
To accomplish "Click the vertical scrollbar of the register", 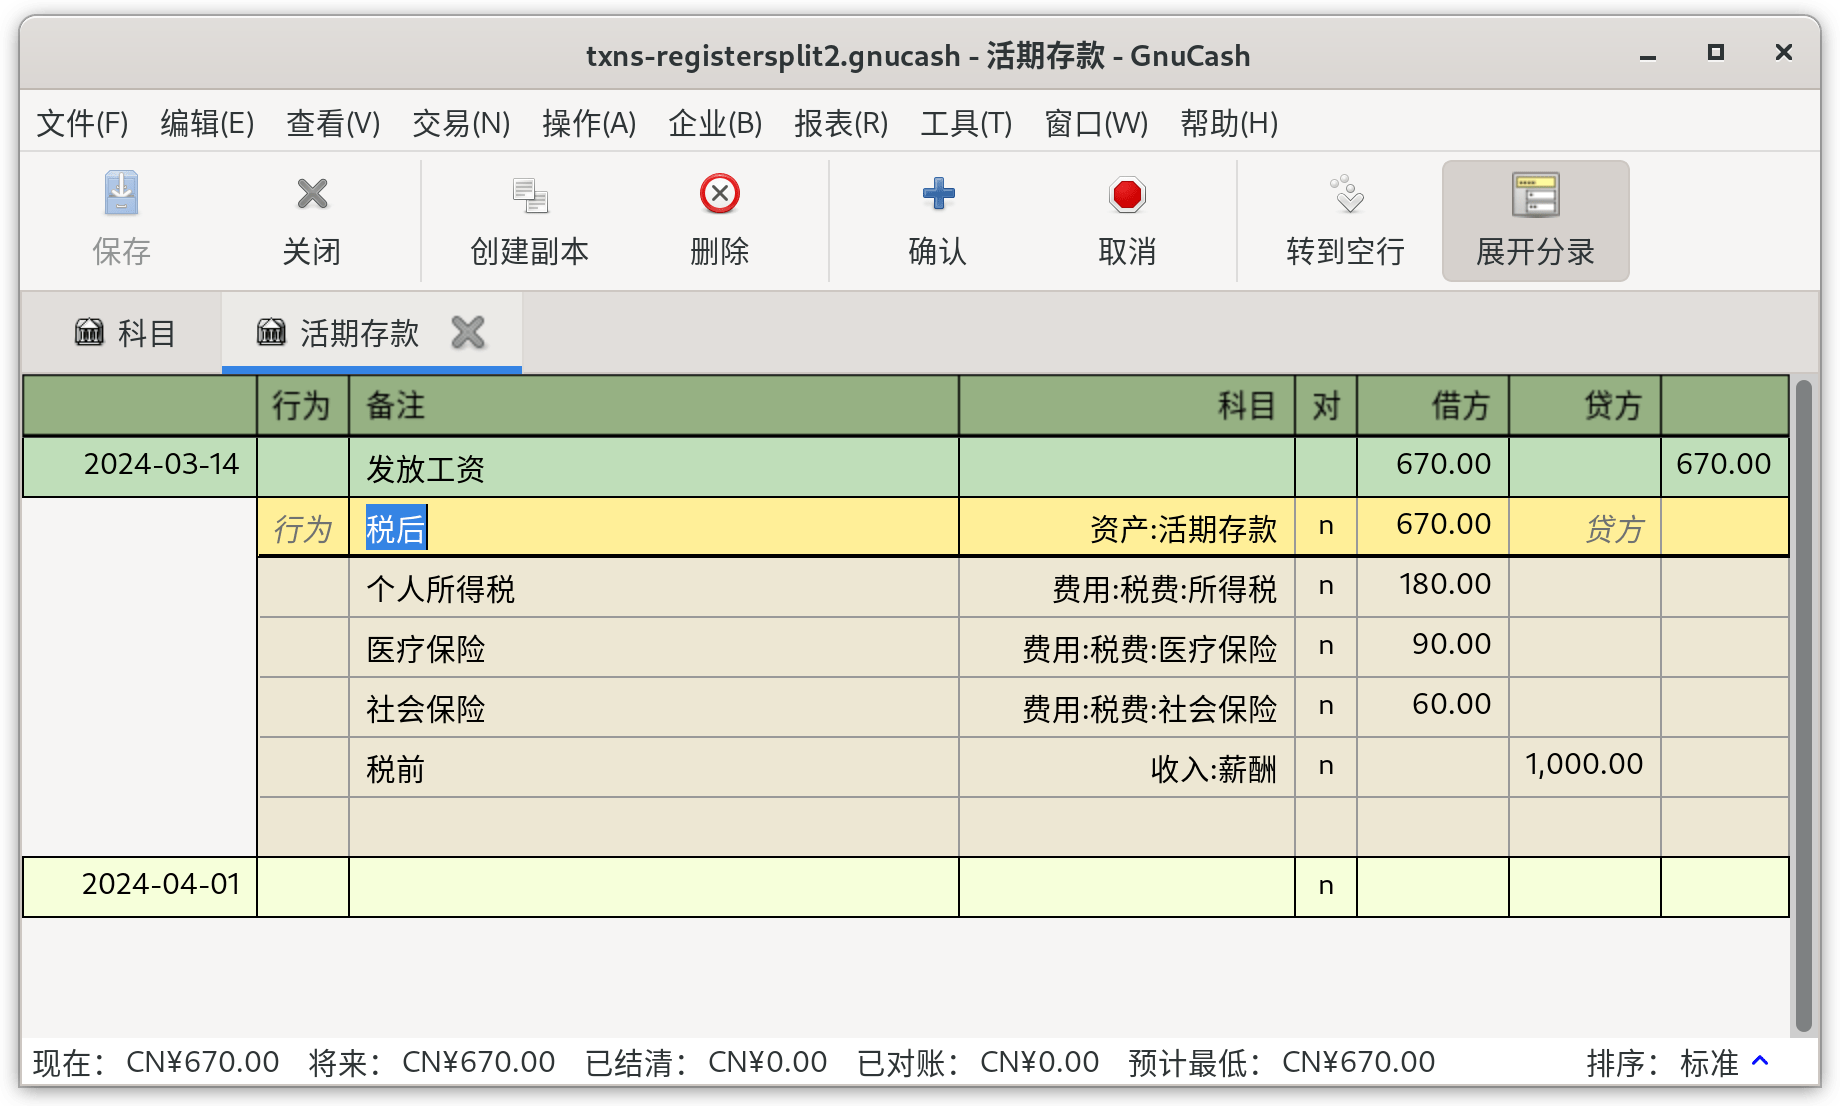I will pyautogui.click(x=1803, y=700).
